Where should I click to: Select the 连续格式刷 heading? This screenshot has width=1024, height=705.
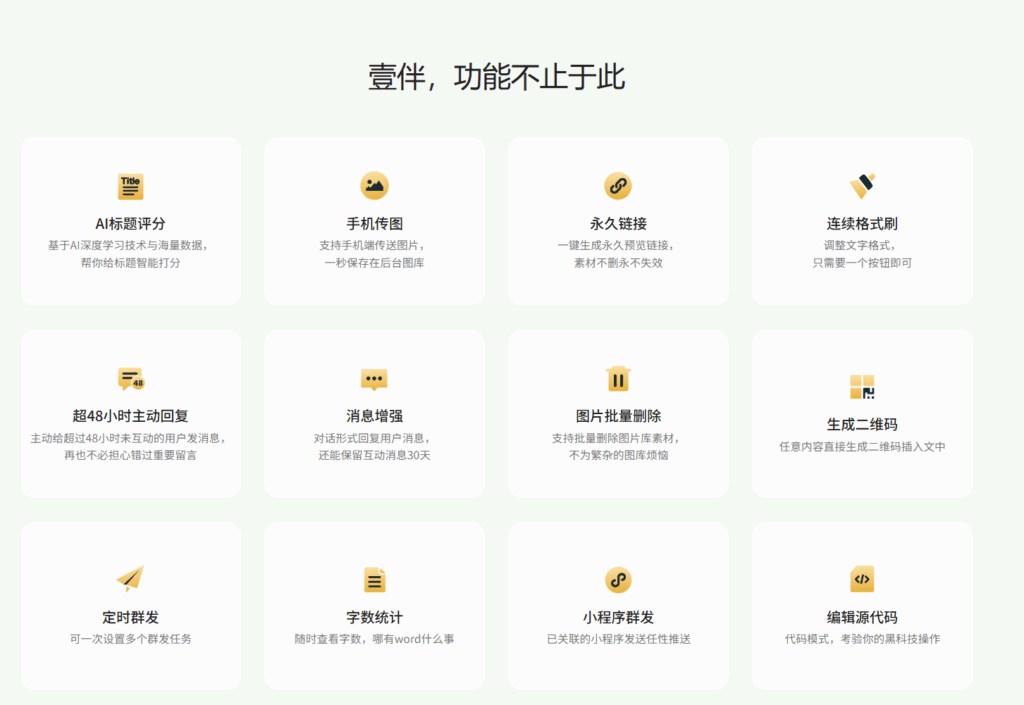pos(862,224)
